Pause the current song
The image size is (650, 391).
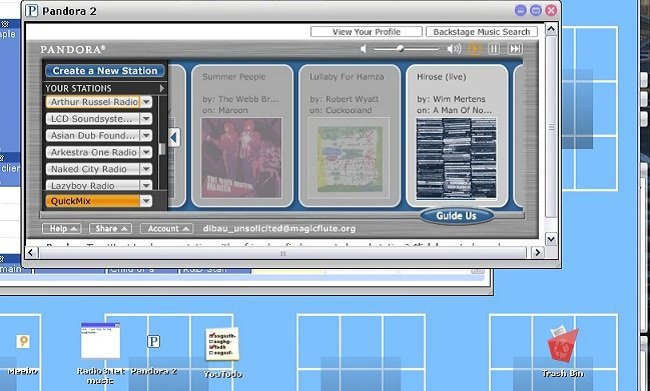494,49
